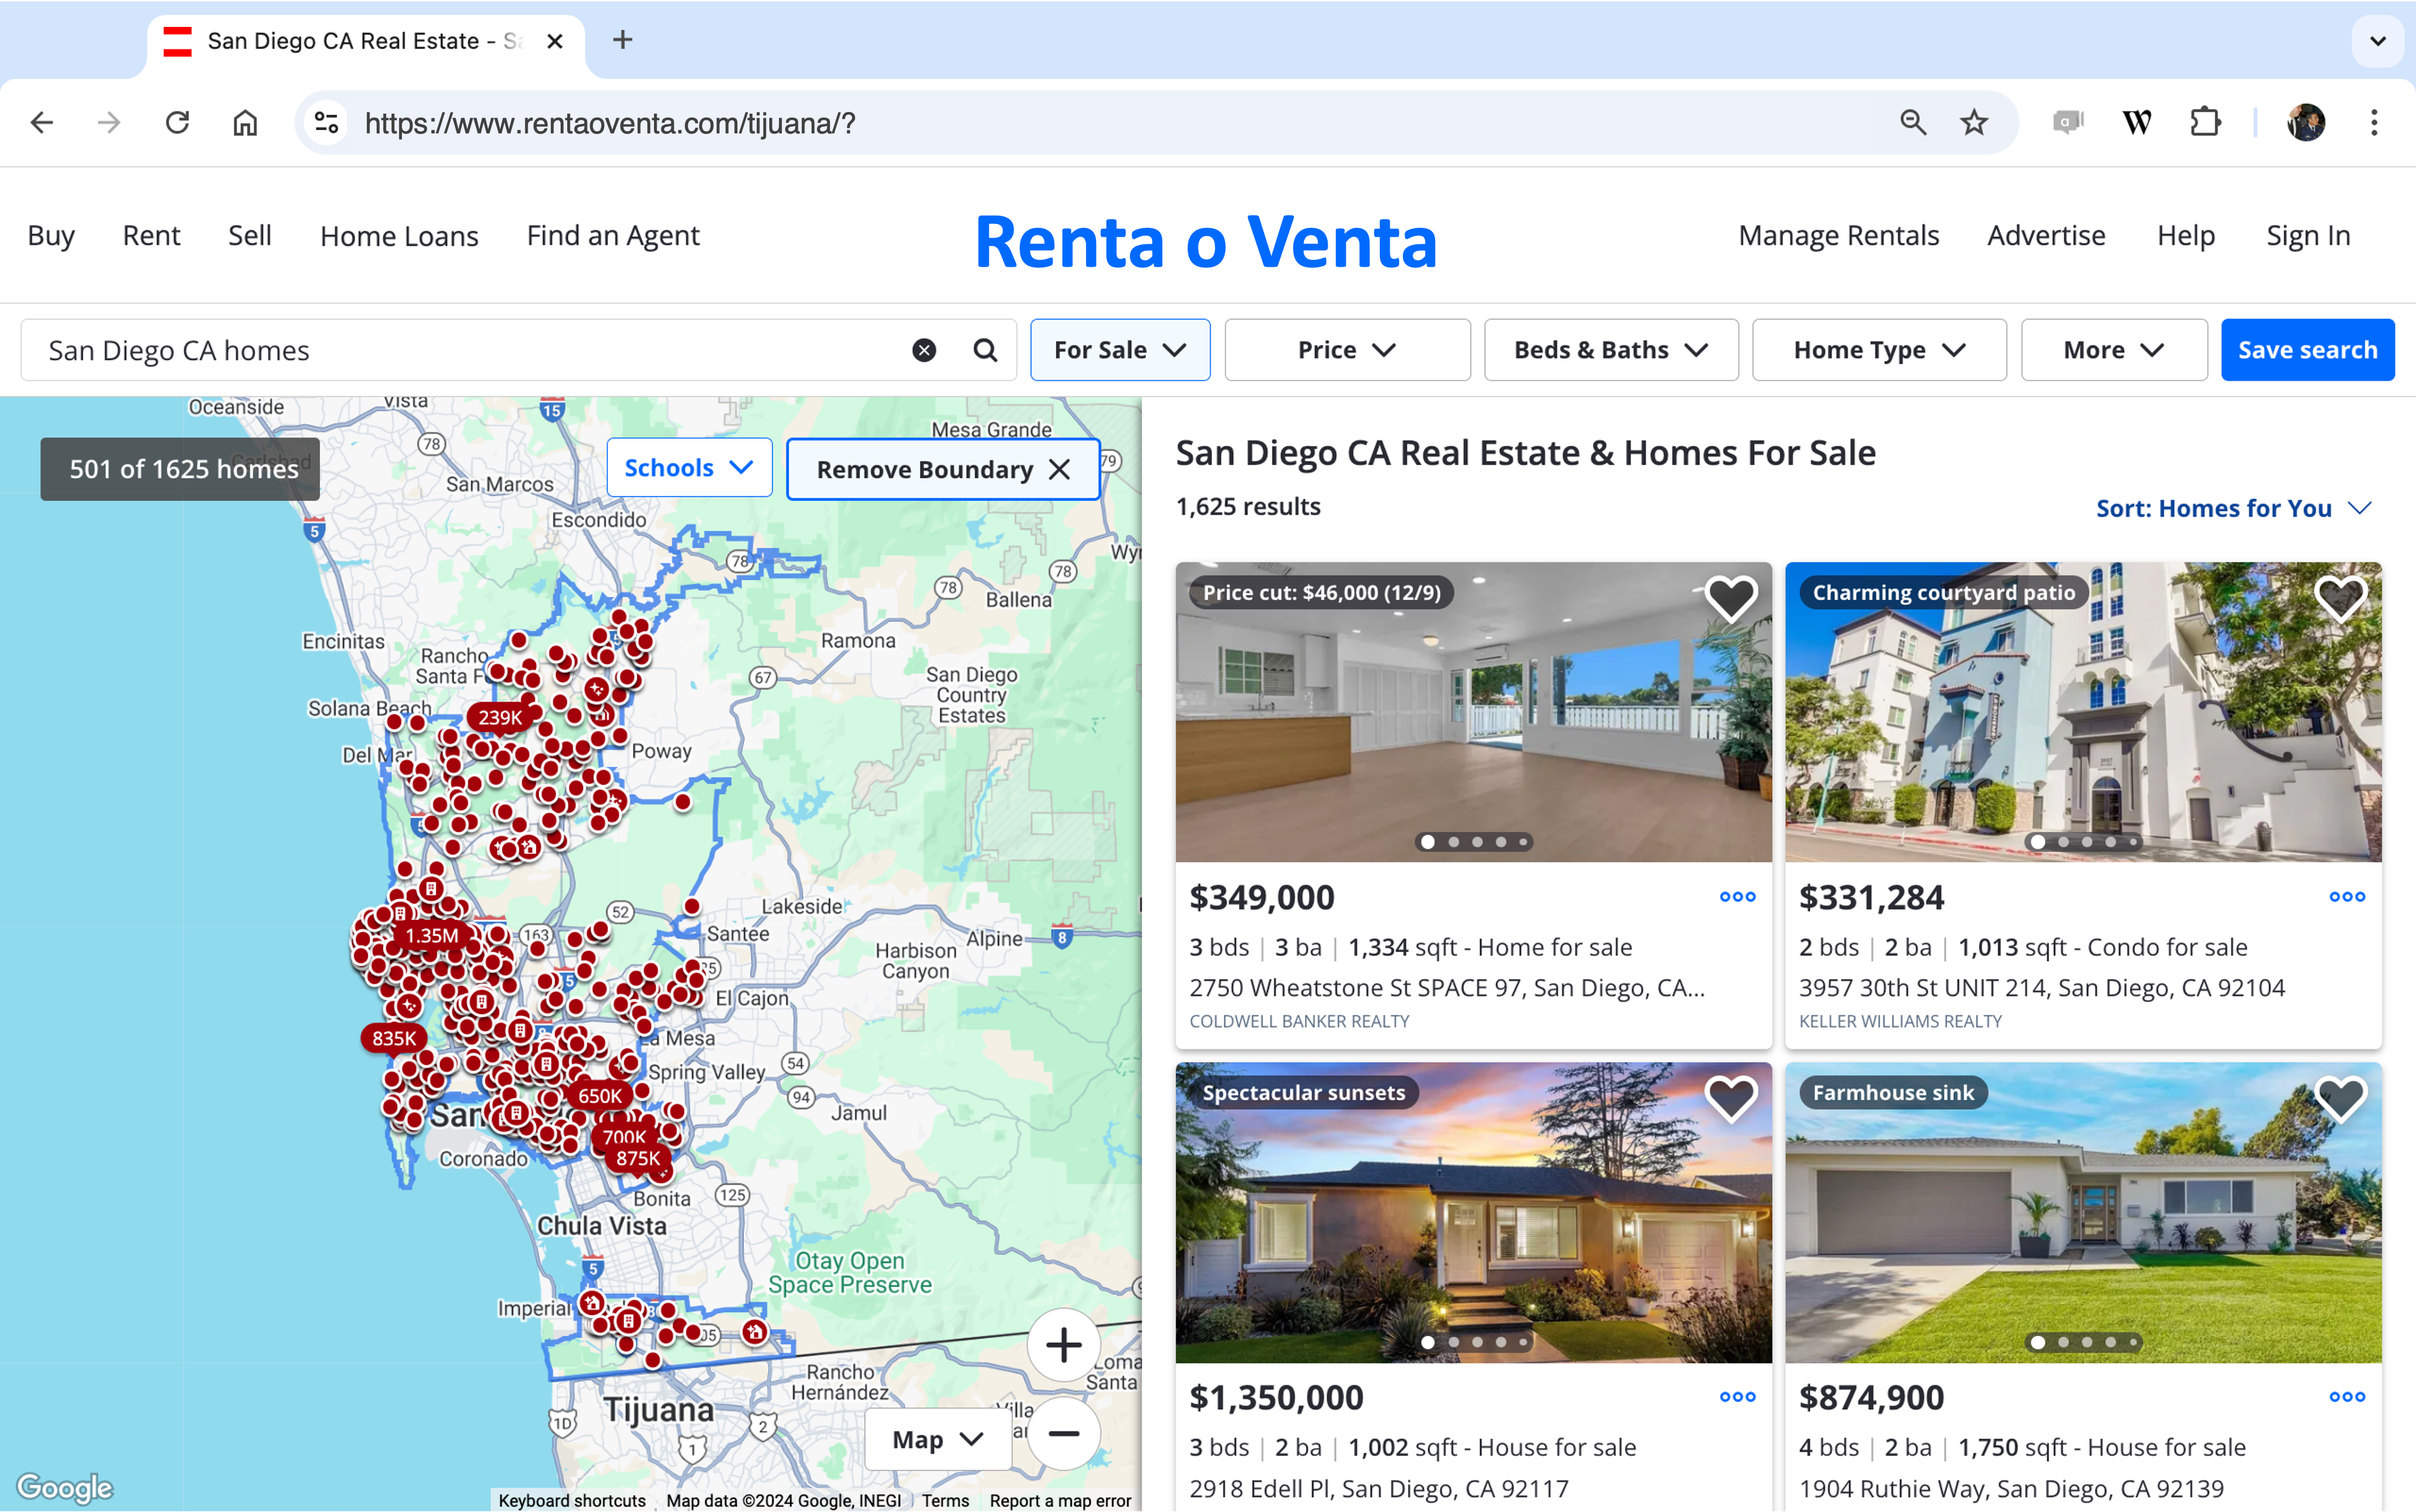
Task: Toggle favorite heart on the Spectacular sunsets listing
Action: pyautogui.click(x=1731, y=1099)
